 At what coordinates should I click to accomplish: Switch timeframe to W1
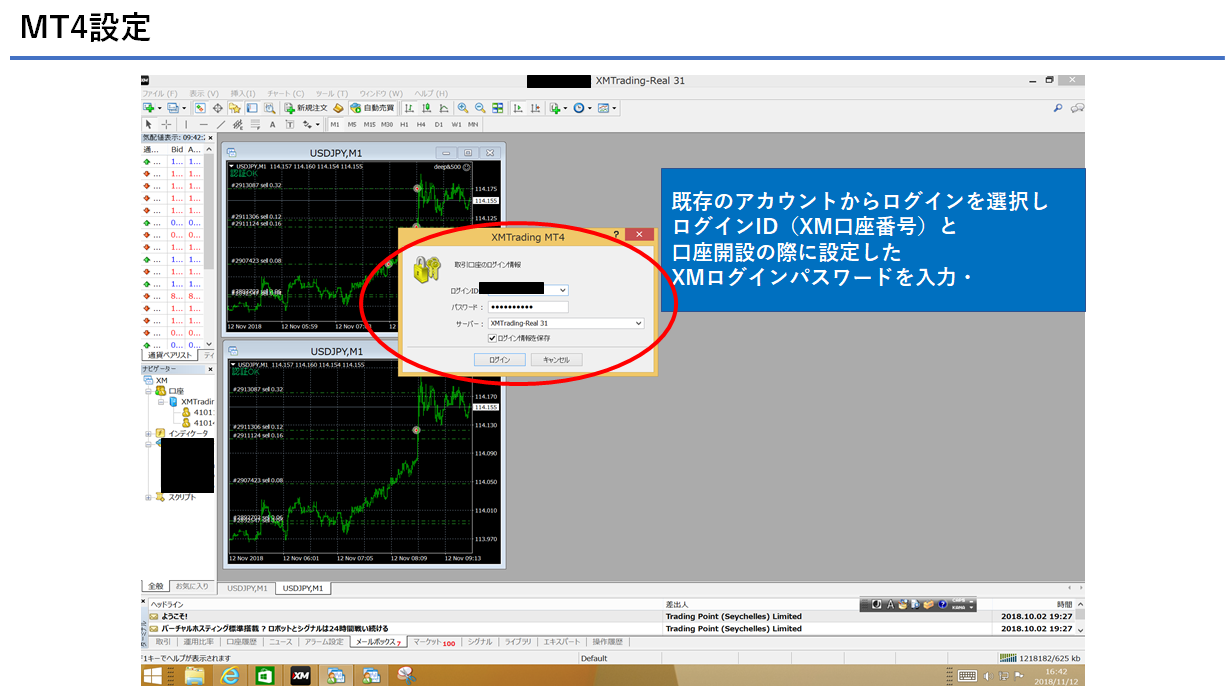pos(456,125)
